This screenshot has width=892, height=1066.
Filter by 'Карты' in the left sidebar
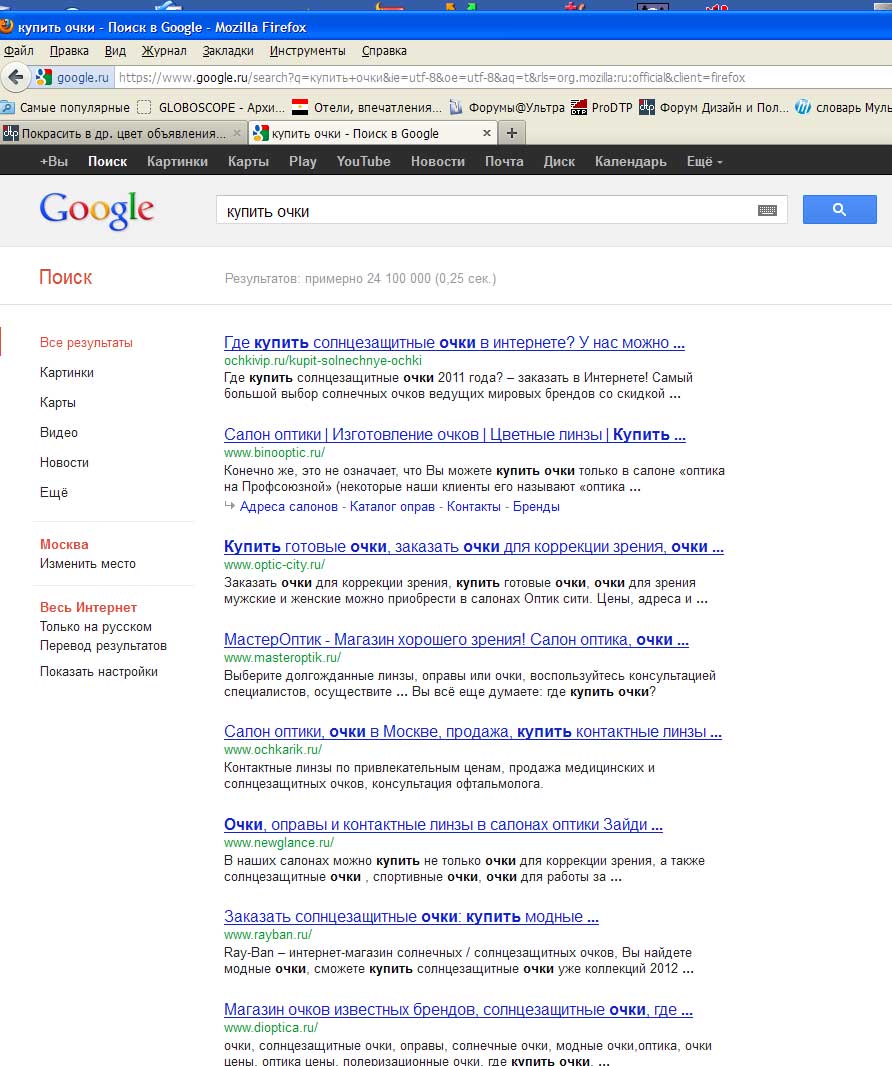pos(58,402)
